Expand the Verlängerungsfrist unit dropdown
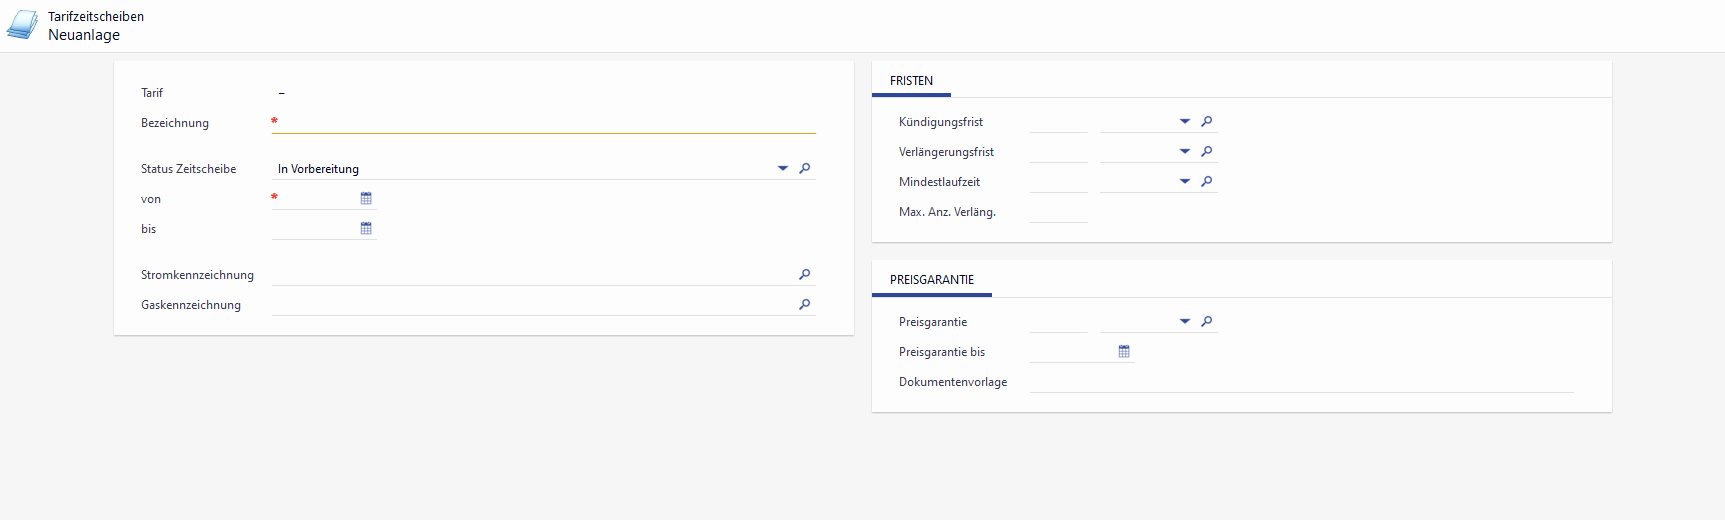This screenshot has height=520, width=1725. (x=1185, y=152)
